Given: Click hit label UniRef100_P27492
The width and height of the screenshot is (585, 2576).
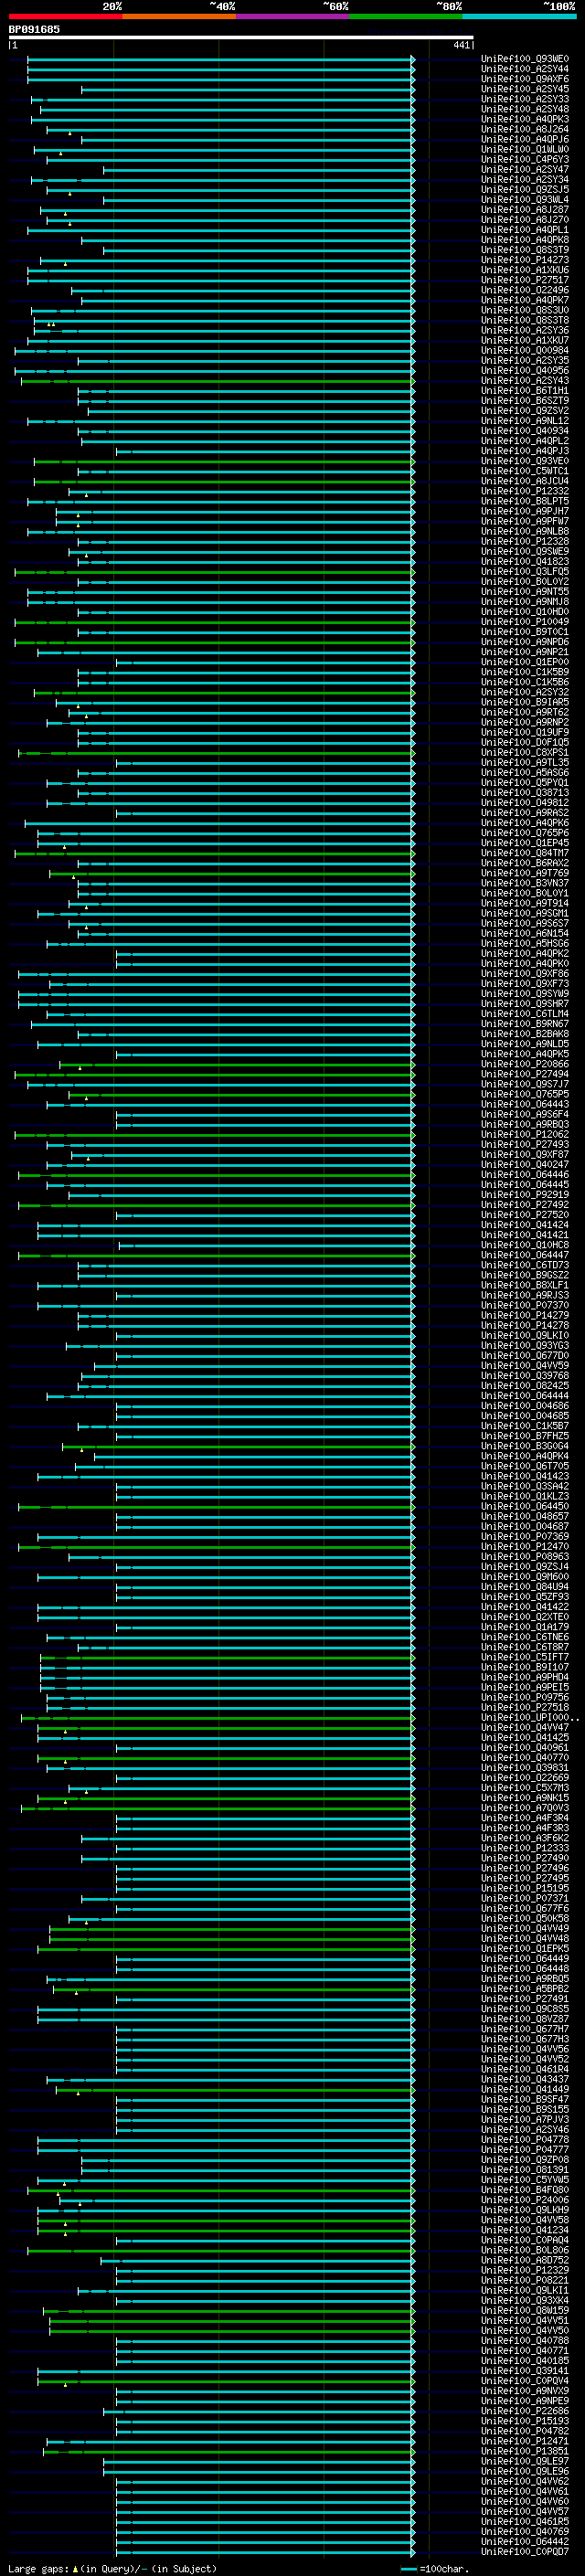Looking at the screenshot, I should click(x=525, y=1205).
